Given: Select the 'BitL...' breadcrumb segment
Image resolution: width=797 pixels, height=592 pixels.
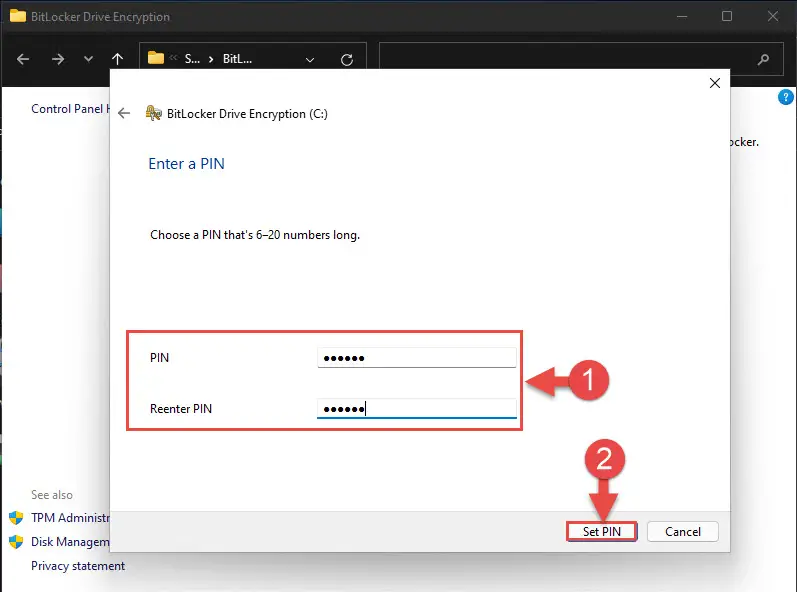Looking at the screenshot, I should (237, 59).
